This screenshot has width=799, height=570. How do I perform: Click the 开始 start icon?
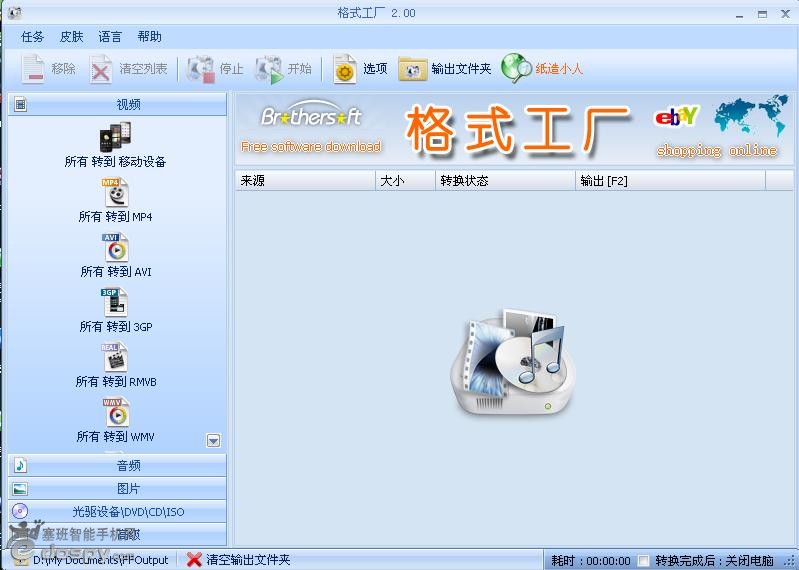pos(269,69)
